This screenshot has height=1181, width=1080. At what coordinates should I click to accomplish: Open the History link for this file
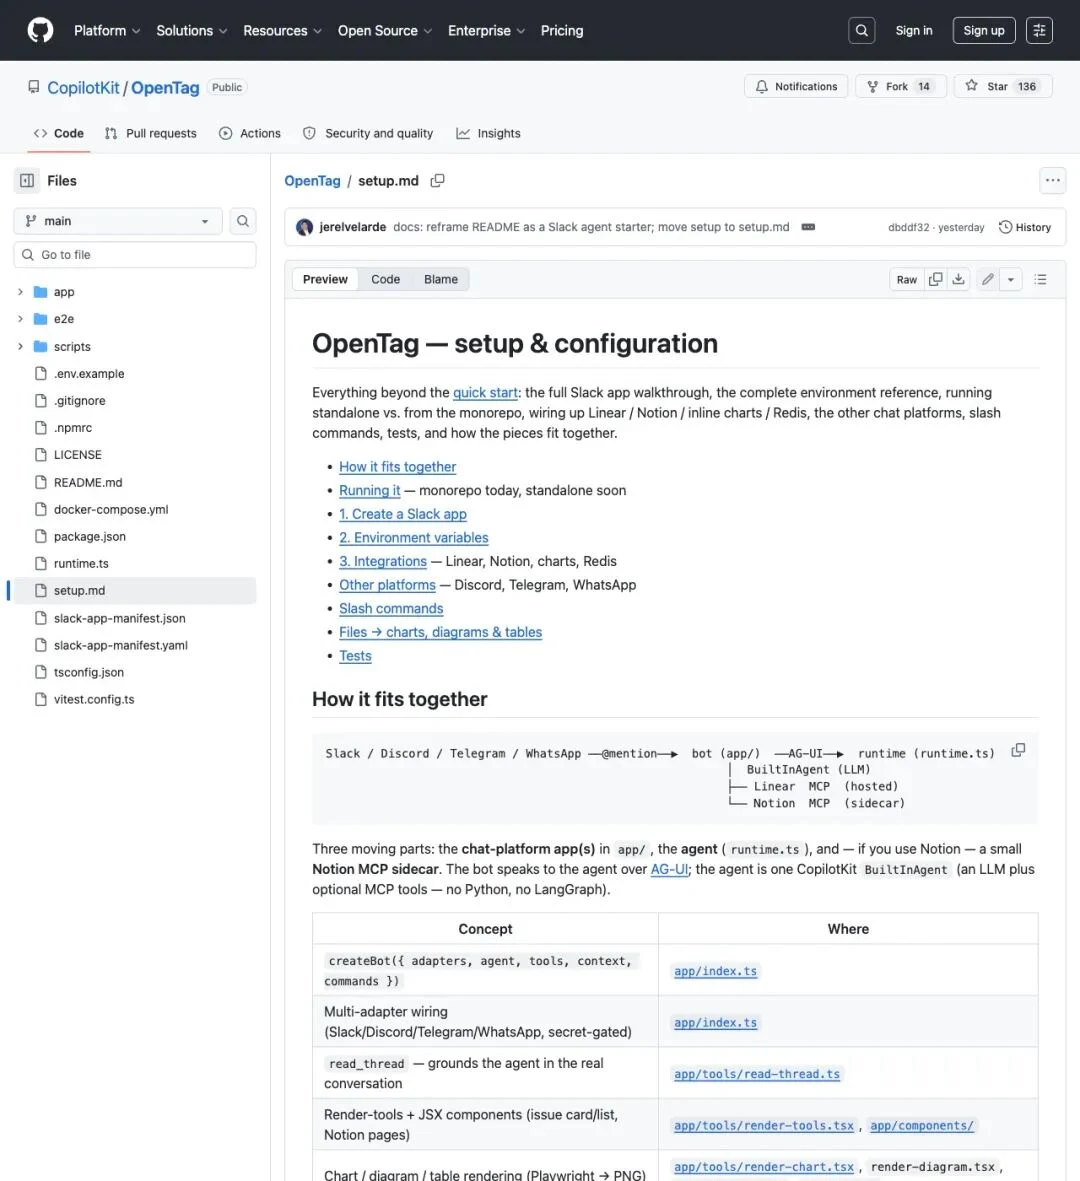1024,227
